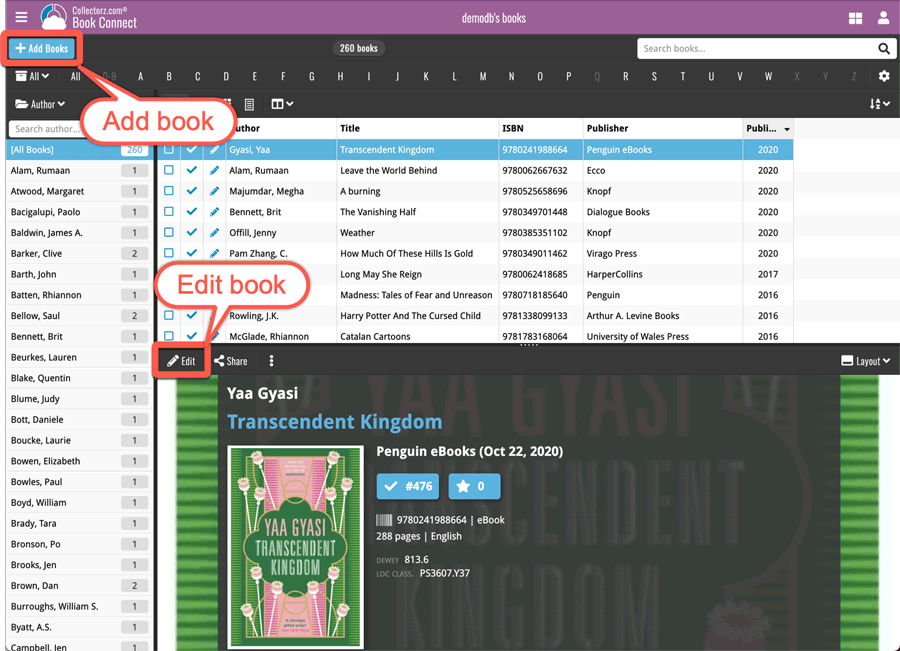Open the sort order dropdown

click(x=878, y=104)
